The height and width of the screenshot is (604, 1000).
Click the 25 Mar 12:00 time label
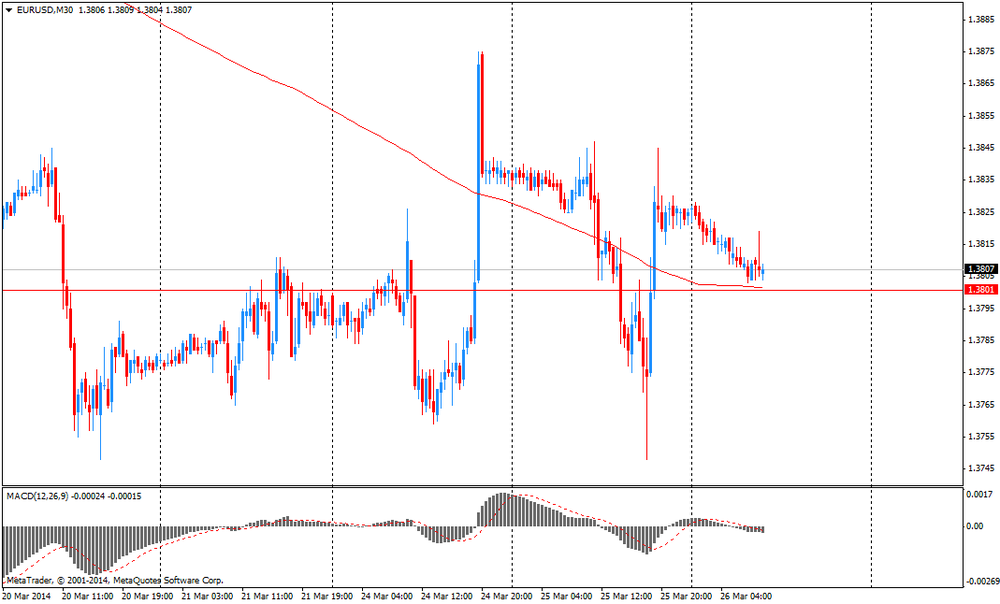click(x=627, y=596)
